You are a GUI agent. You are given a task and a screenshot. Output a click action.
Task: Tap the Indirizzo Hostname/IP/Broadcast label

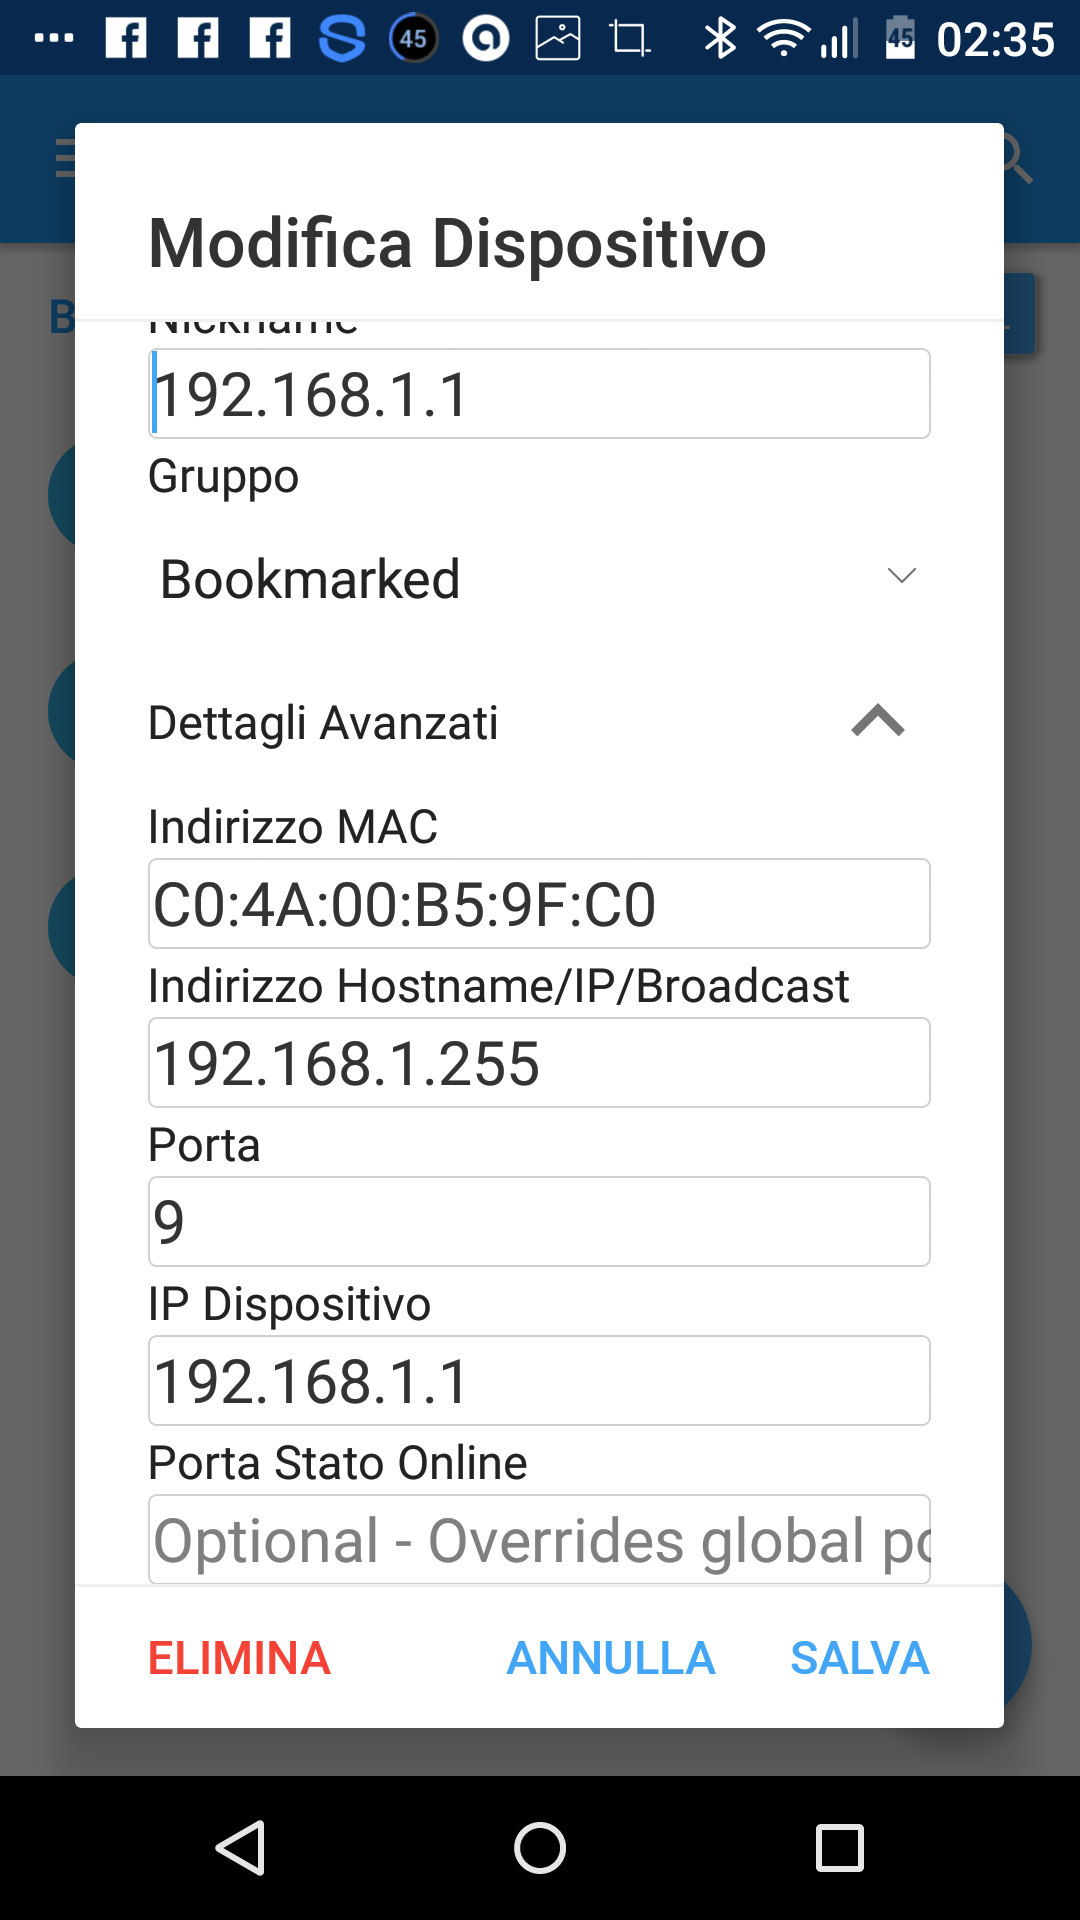tap(498, 986)
